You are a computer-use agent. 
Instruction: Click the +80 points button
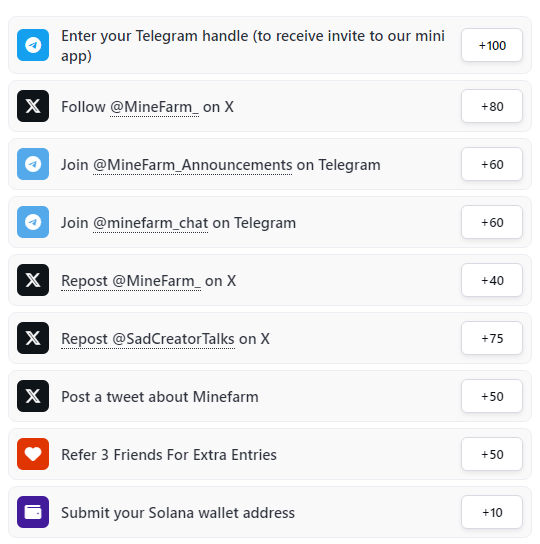click(492, 106)
